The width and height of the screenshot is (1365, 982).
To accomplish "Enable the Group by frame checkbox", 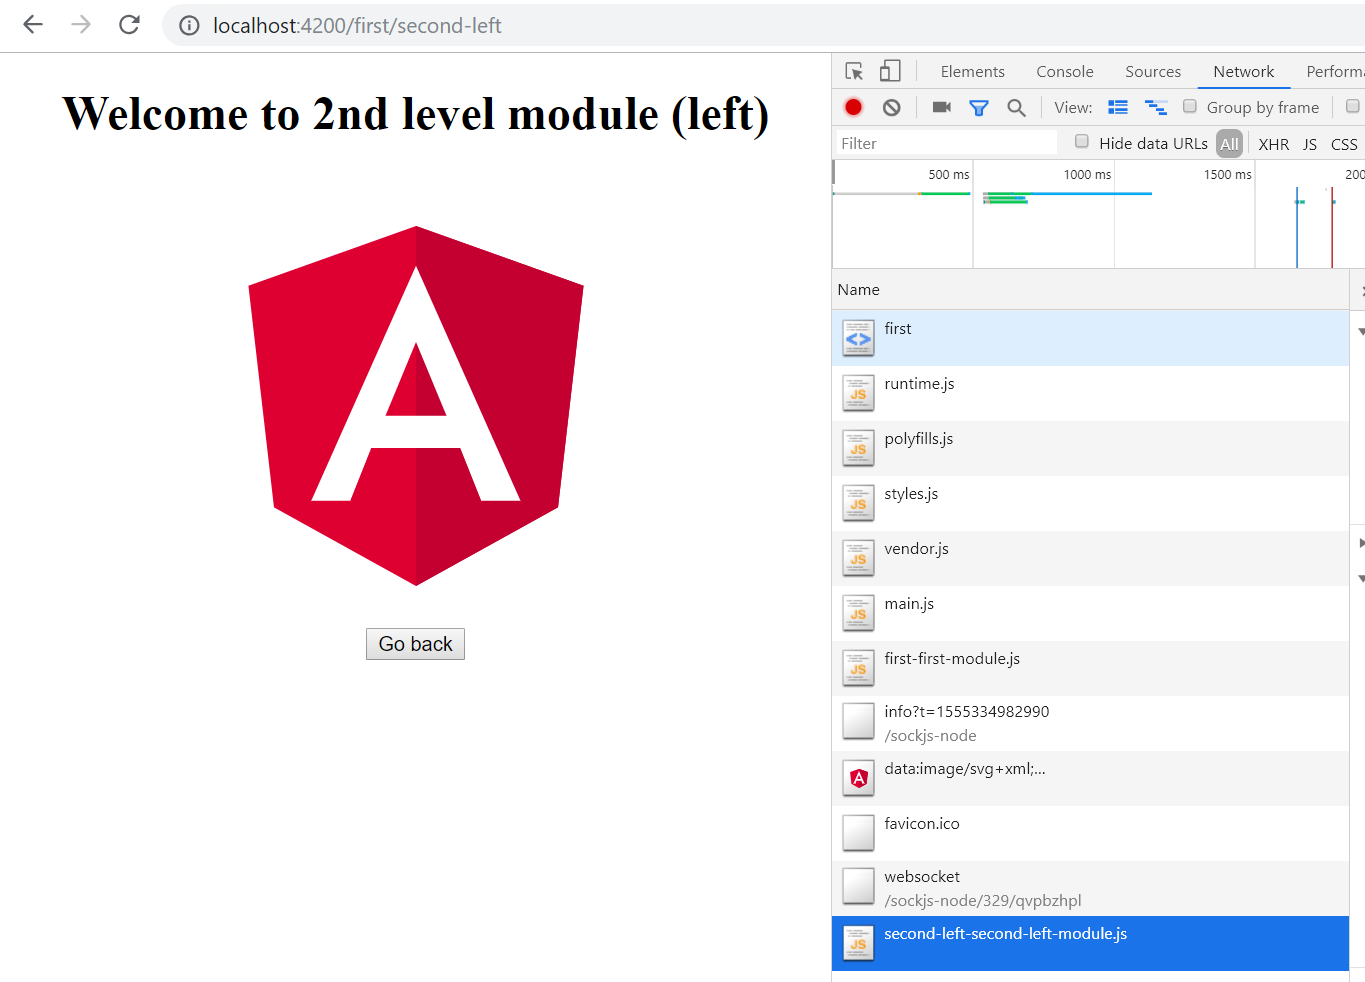I will [1190, 106].
